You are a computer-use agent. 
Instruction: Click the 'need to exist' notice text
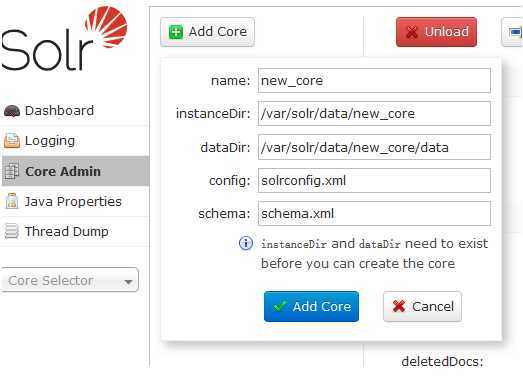coord(446,244)
